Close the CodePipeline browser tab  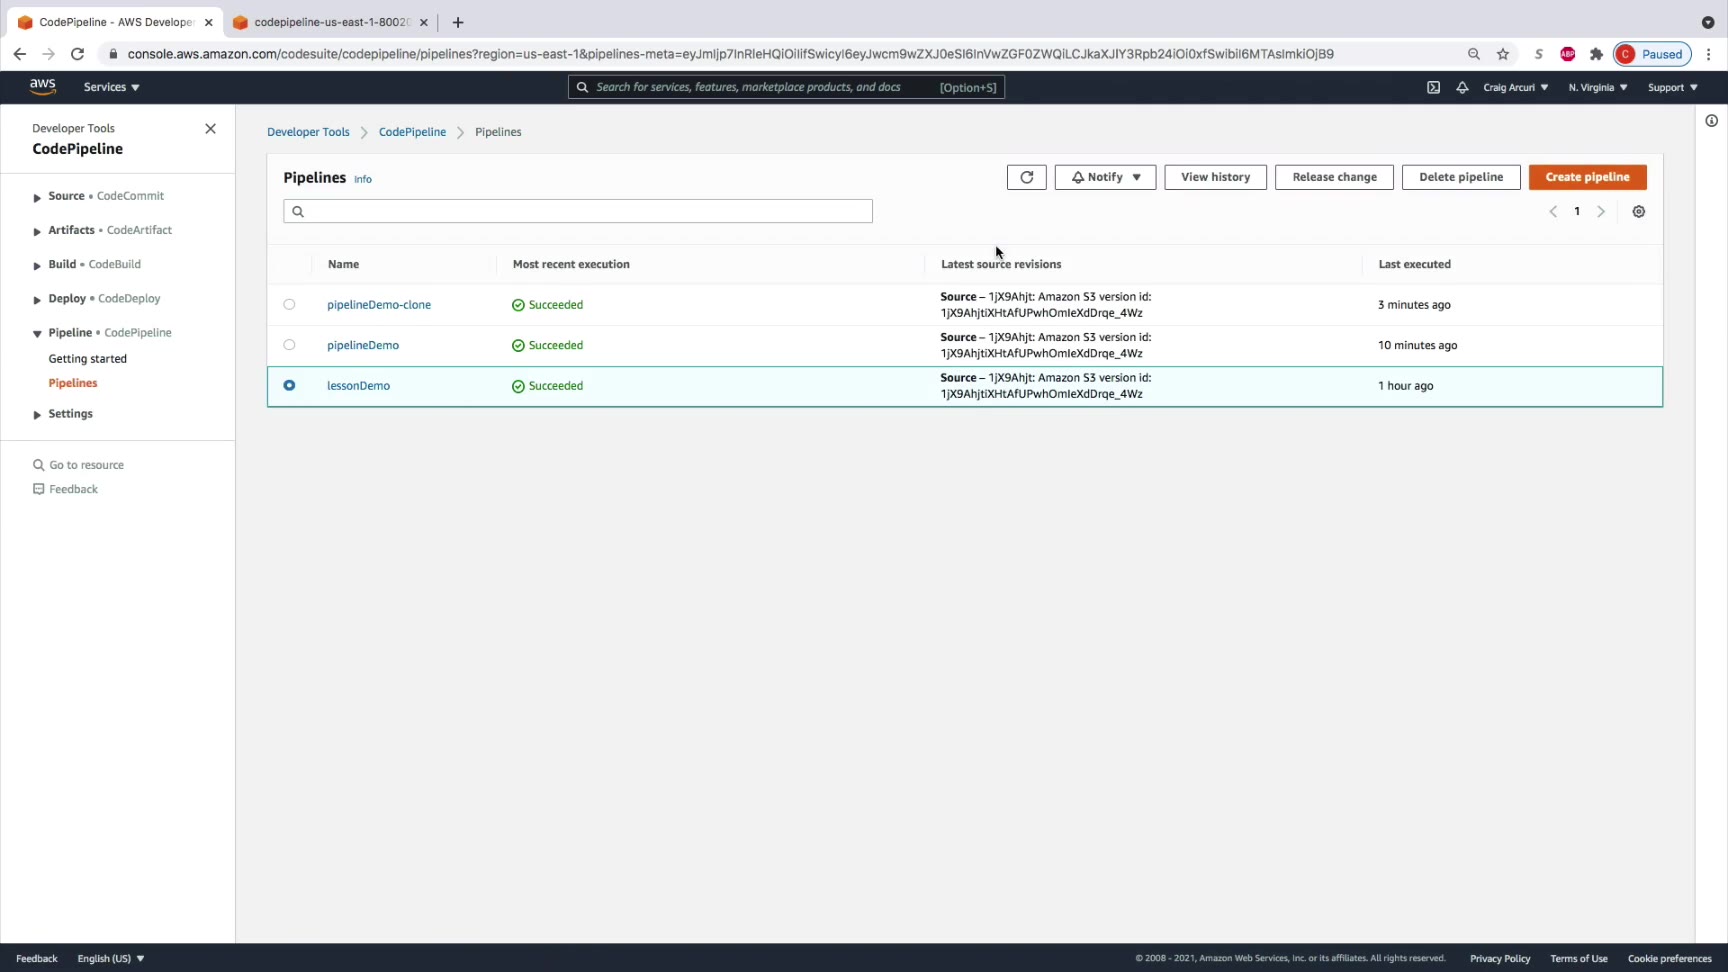click(208, 22)
